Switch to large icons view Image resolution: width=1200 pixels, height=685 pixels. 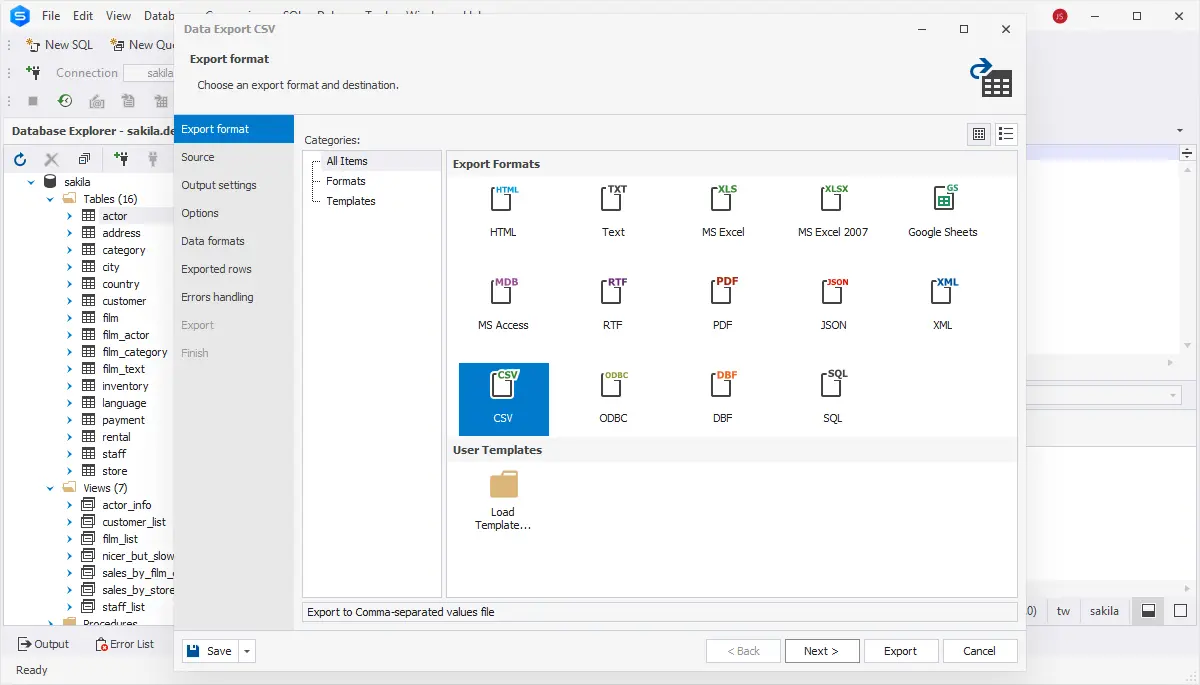[x=979, y=134]
